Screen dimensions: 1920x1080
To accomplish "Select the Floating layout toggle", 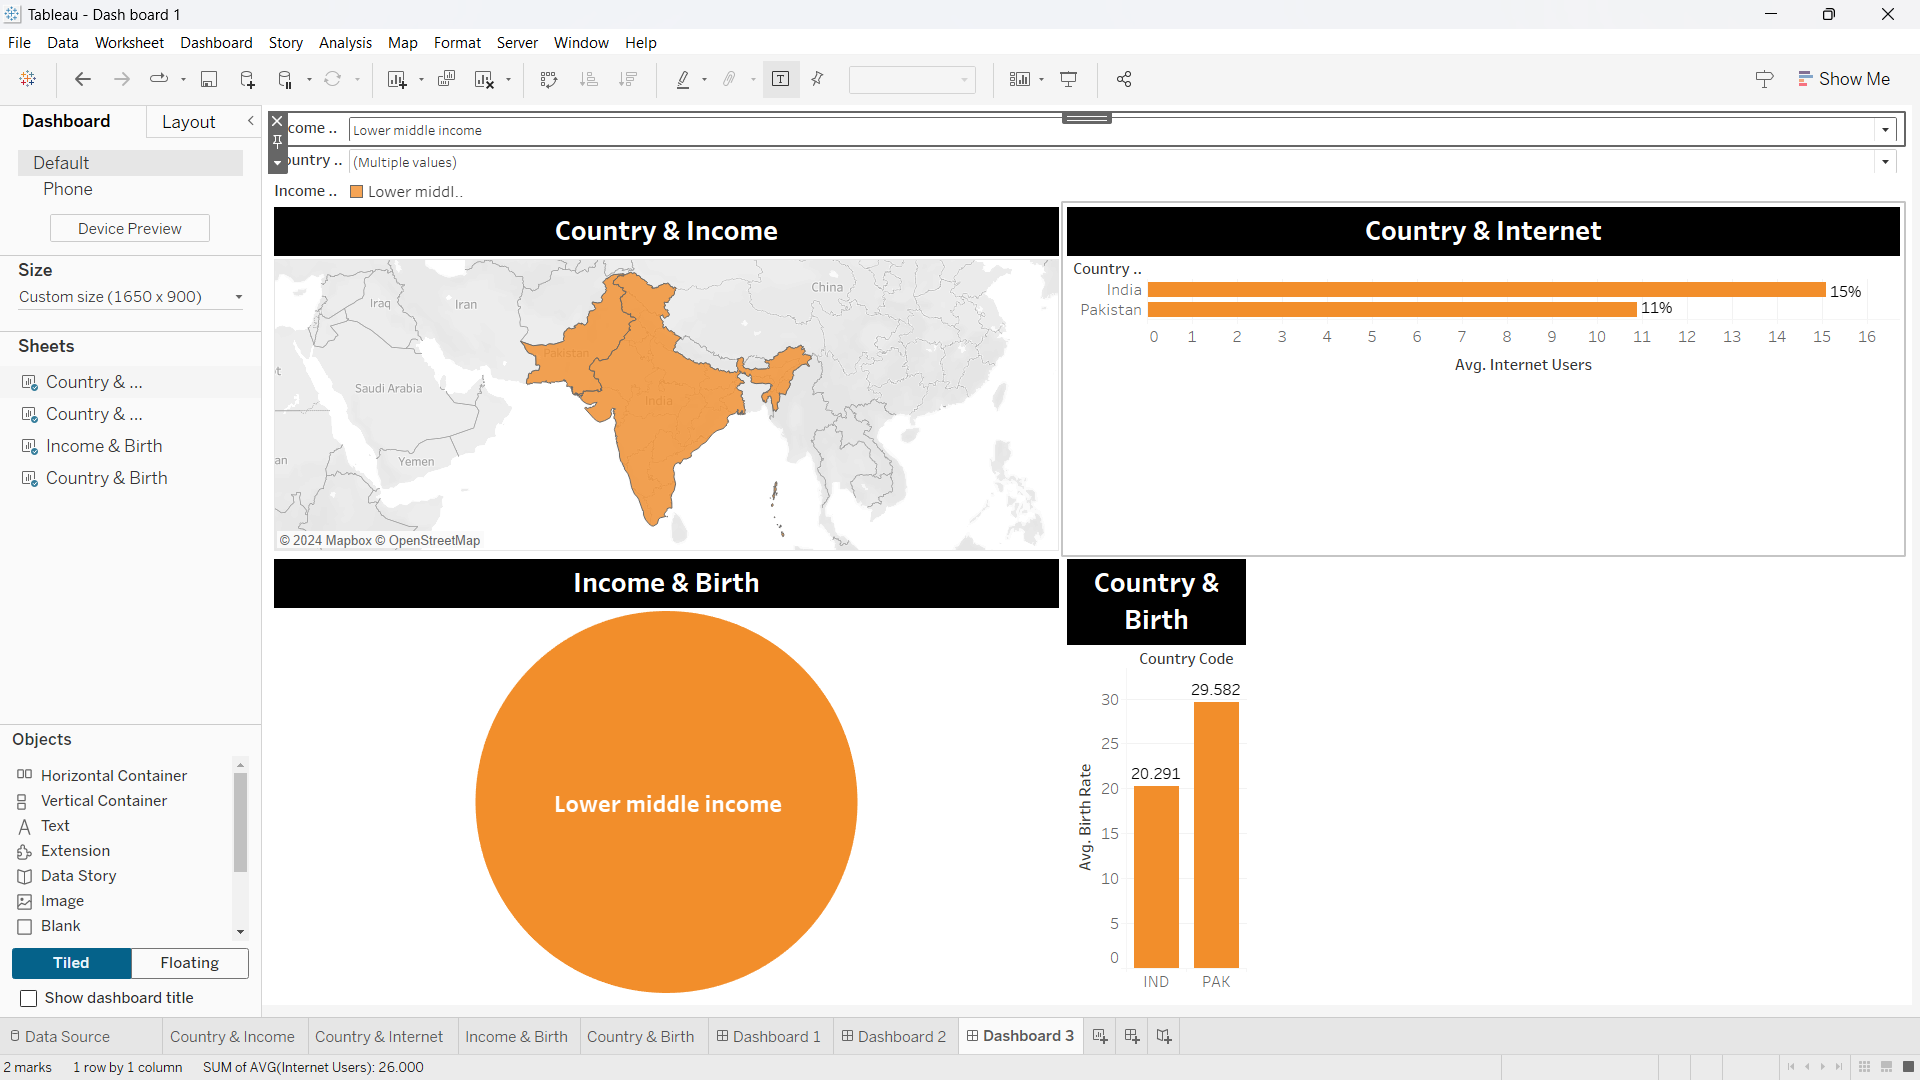I will coord(190,963).
